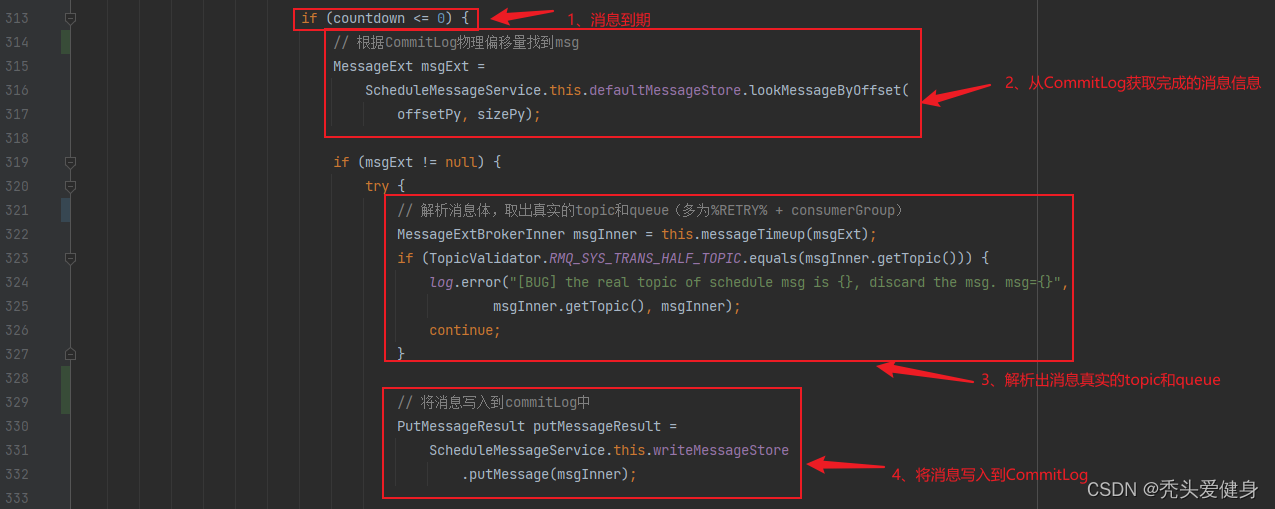This screenshot has height=509, width=1275.
Task: Click the error method call on line 324
Action: click(481, 282)
